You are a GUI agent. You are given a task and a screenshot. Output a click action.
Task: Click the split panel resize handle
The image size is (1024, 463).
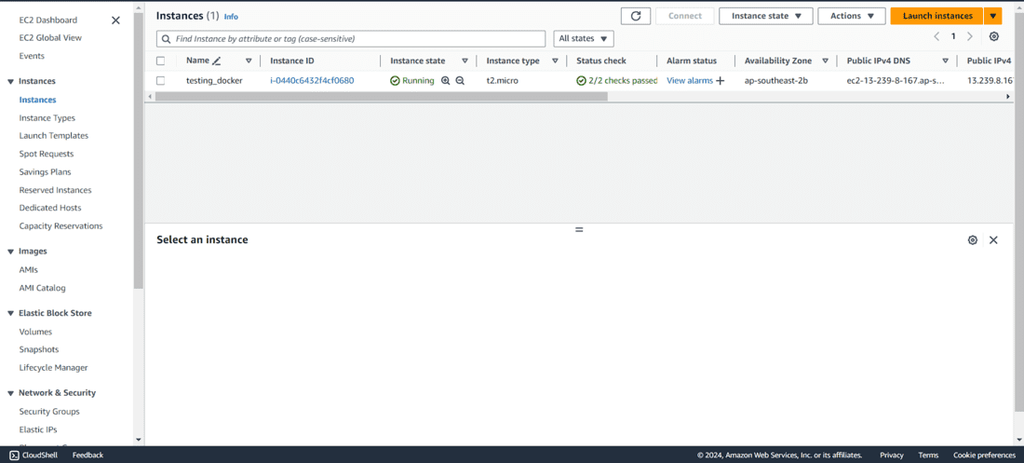579,229
